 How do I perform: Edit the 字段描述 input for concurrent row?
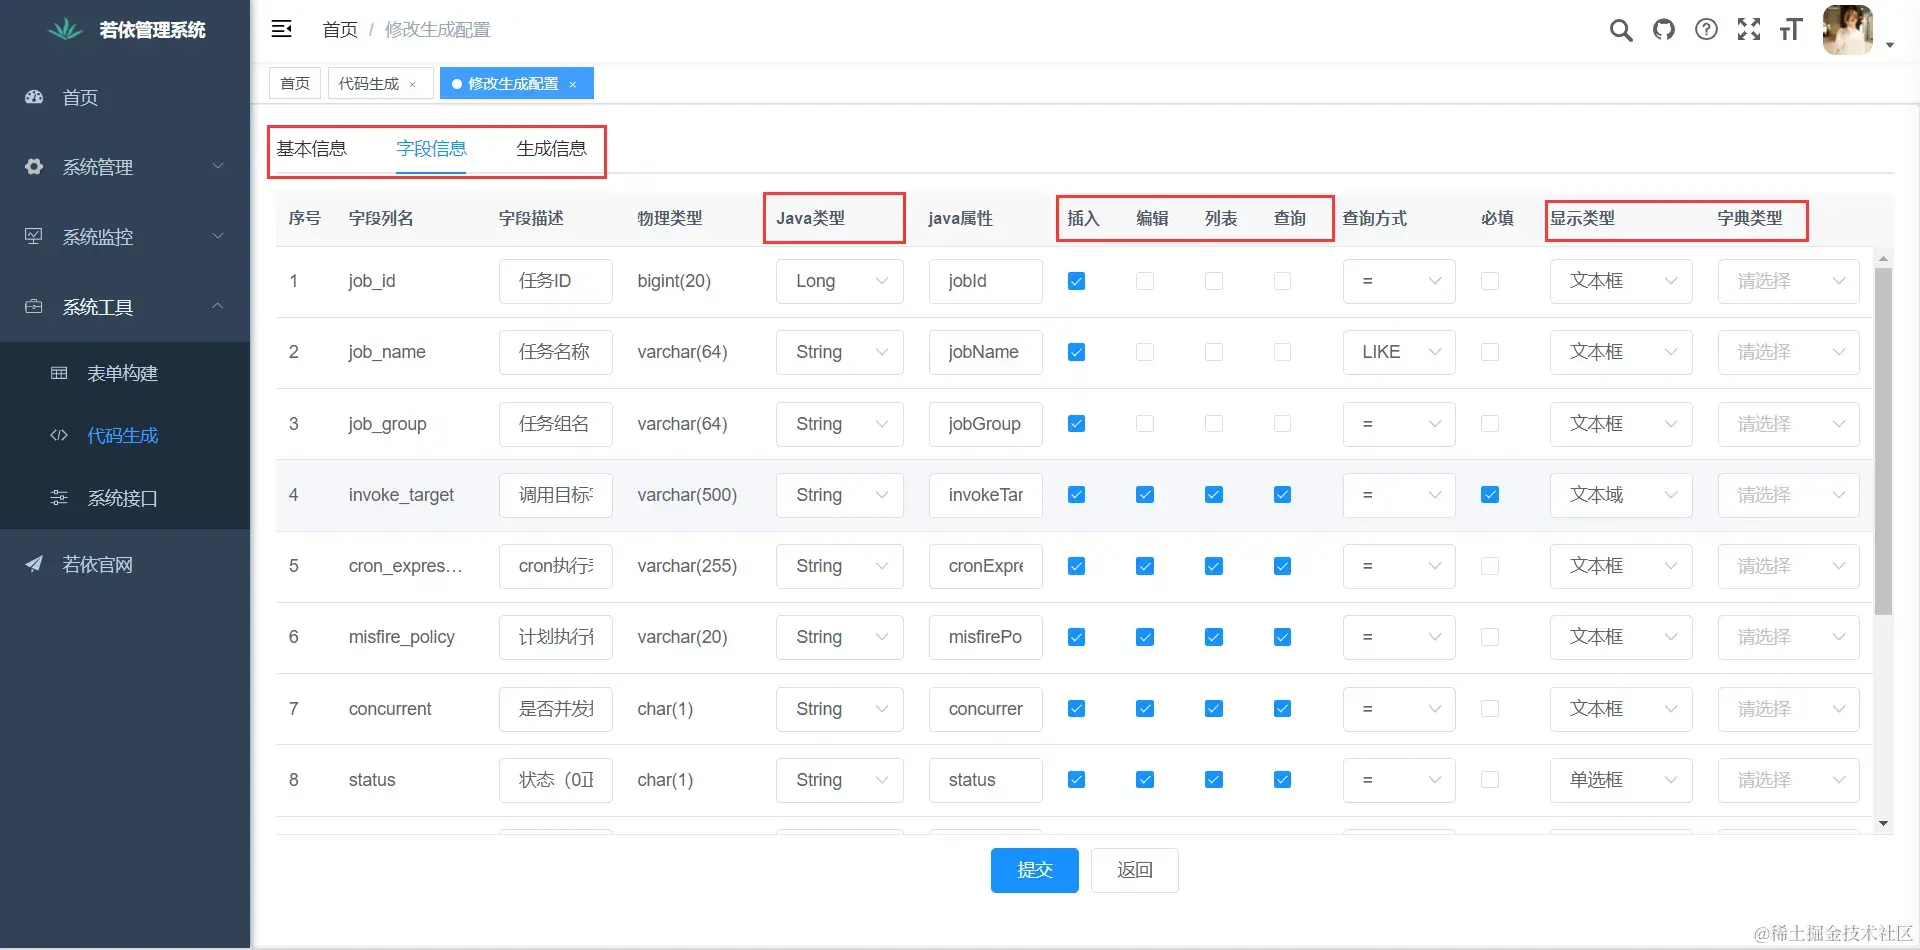click(x=555, y=708)
